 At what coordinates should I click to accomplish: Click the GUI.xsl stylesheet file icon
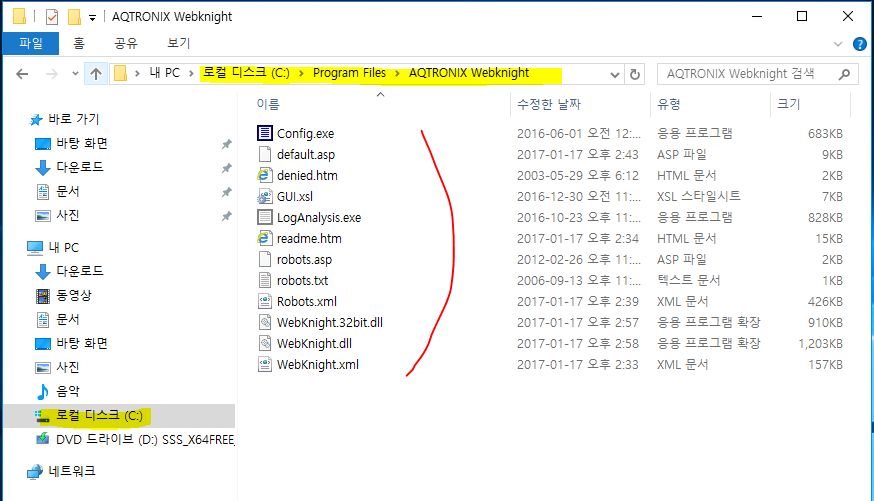coord(265,196)
